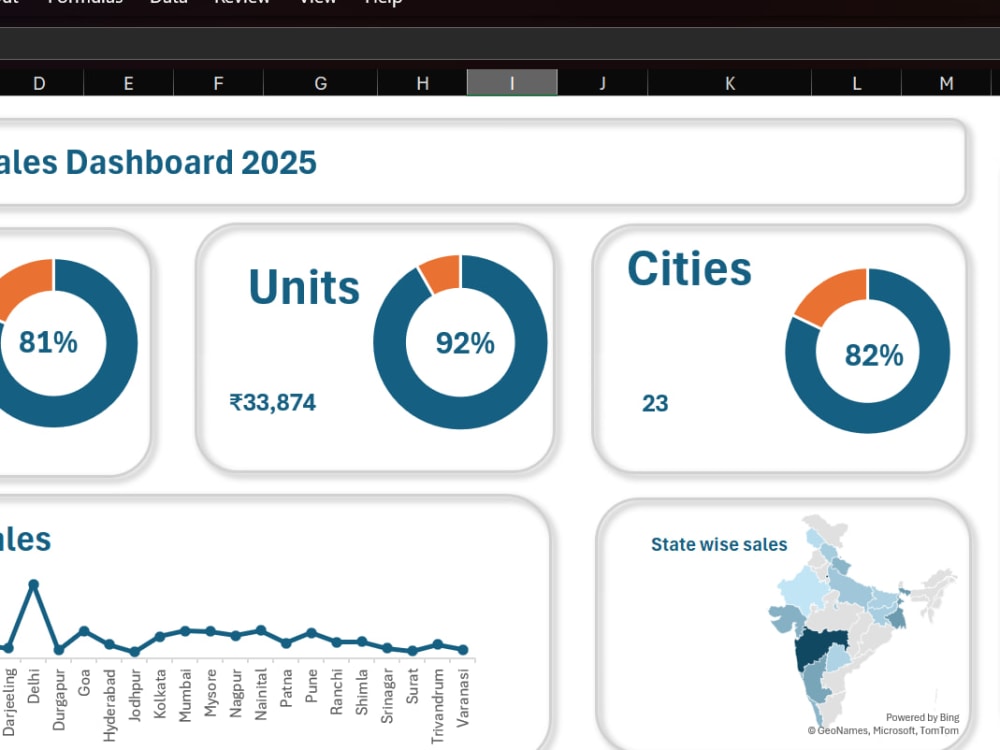Click the Delhi peak data point
This screenshot has height=750, width=1000.
pos(34,584)
